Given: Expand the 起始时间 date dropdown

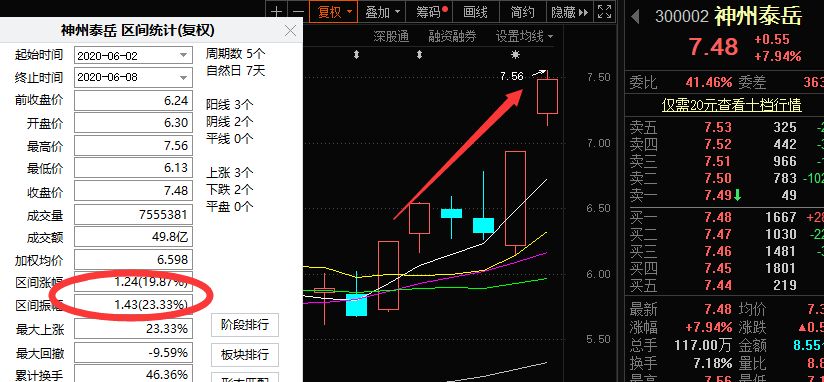Looking at the screenshot, I should 183,55.
